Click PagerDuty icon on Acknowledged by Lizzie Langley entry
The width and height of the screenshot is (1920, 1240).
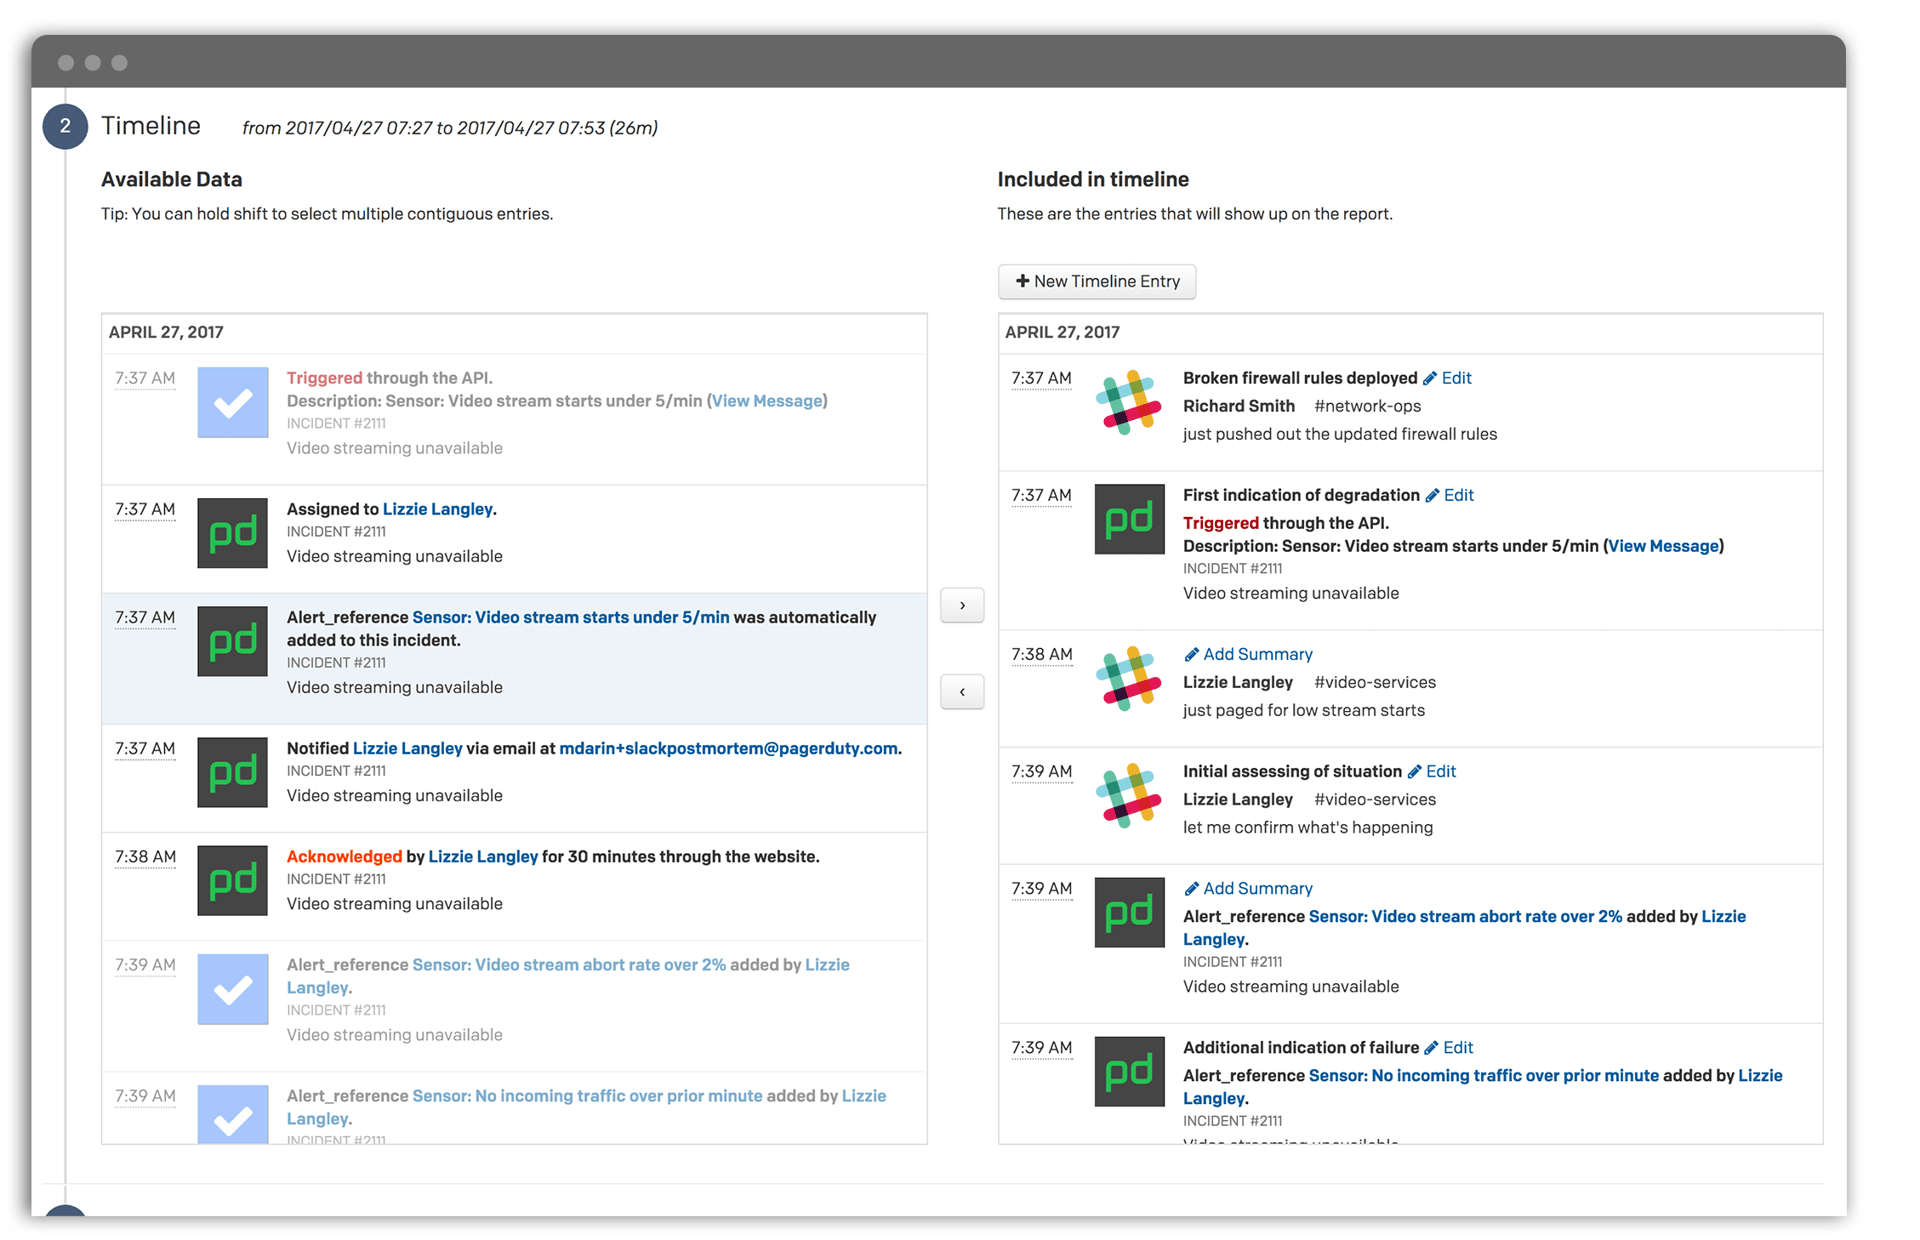coord(232,880)
